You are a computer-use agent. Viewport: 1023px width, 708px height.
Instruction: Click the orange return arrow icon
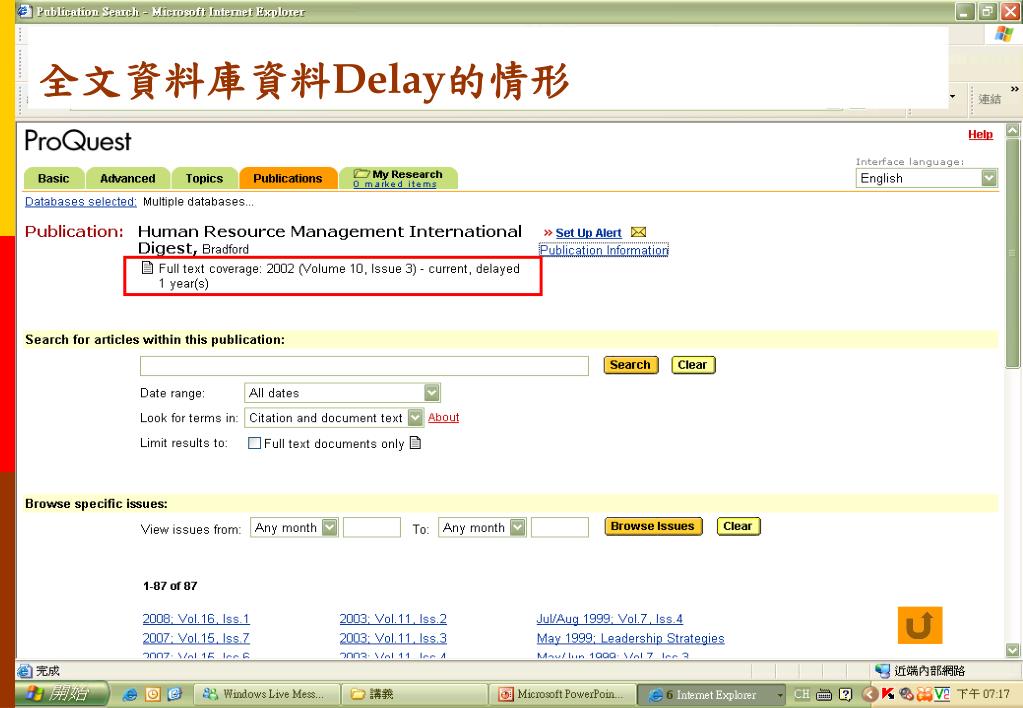point(920,625)
